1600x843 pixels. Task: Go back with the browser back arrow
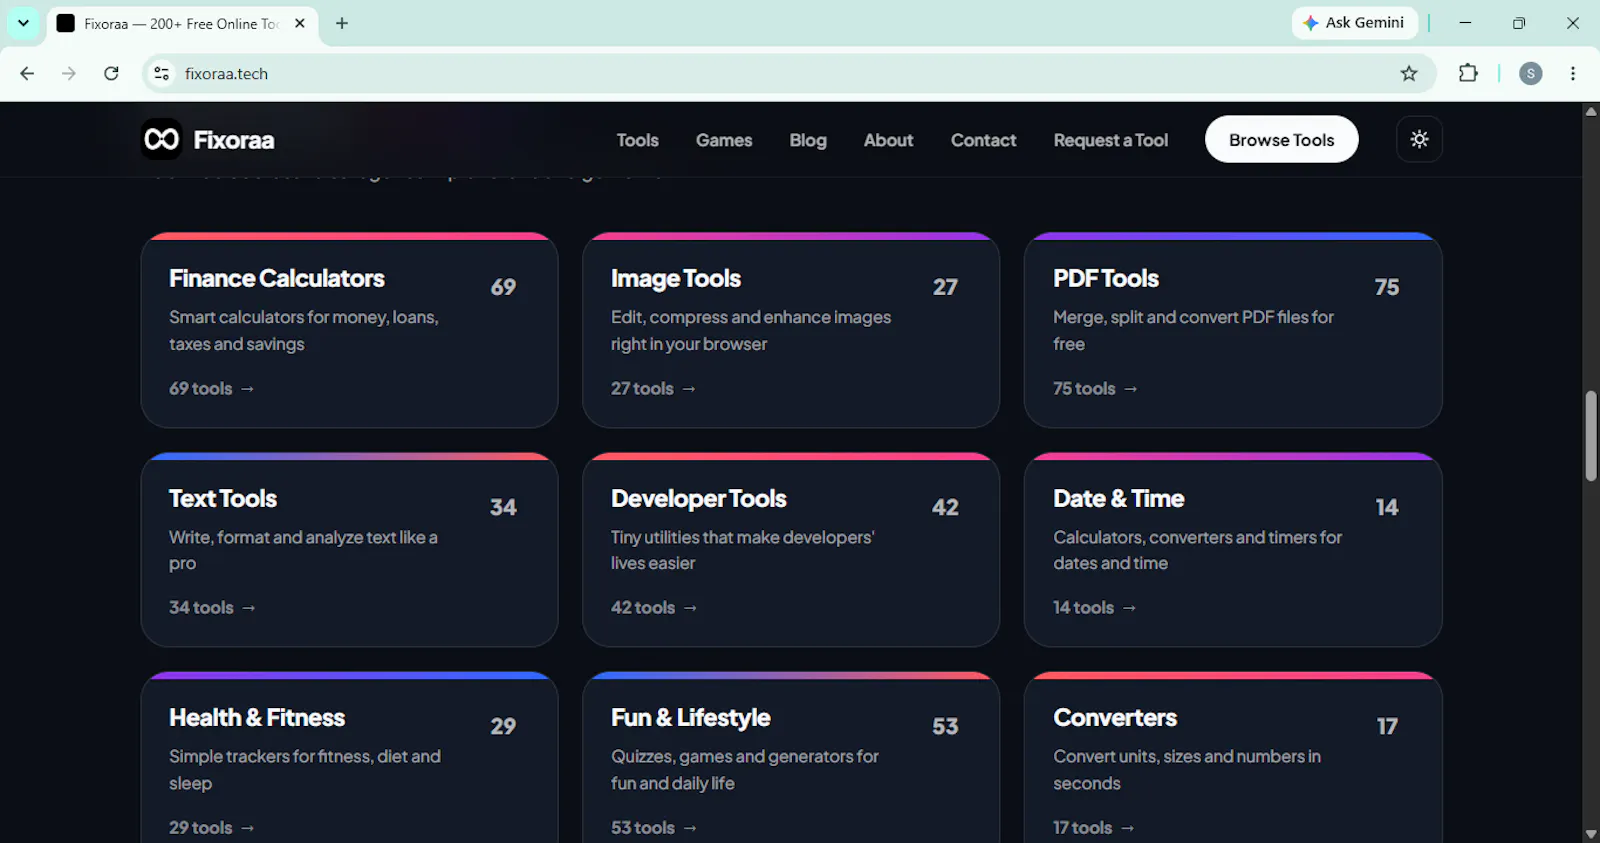pos(27,73)
